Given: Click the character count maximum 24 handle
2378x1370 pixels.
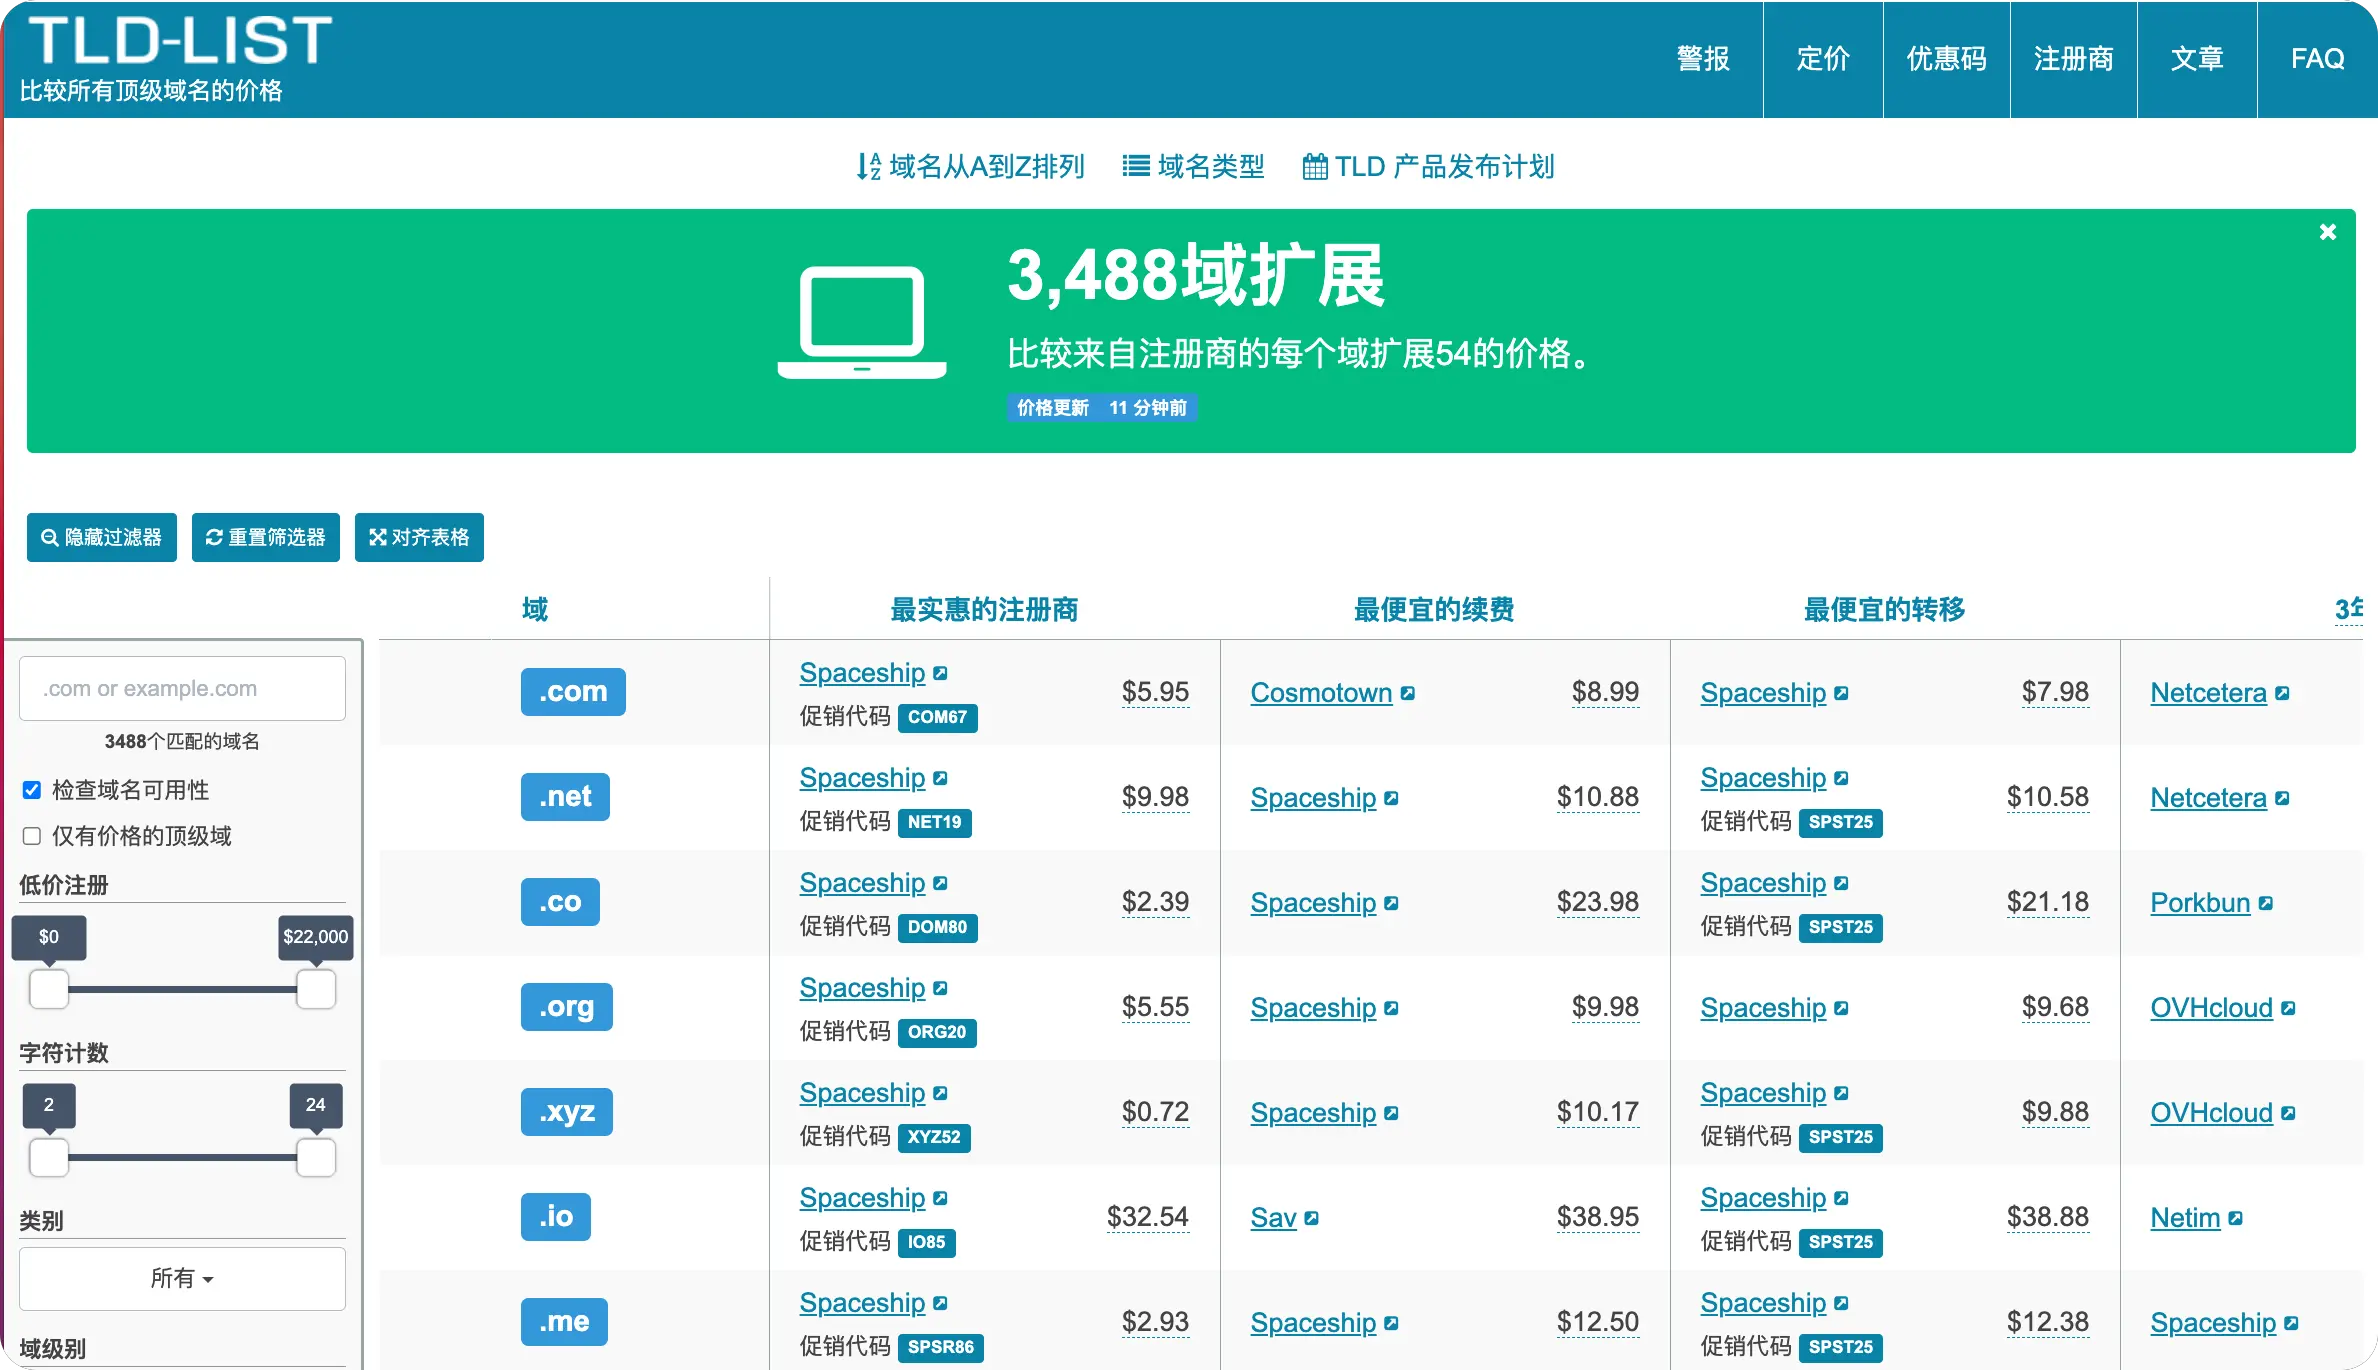Looking at the screenshot, I should [316, 1157].
